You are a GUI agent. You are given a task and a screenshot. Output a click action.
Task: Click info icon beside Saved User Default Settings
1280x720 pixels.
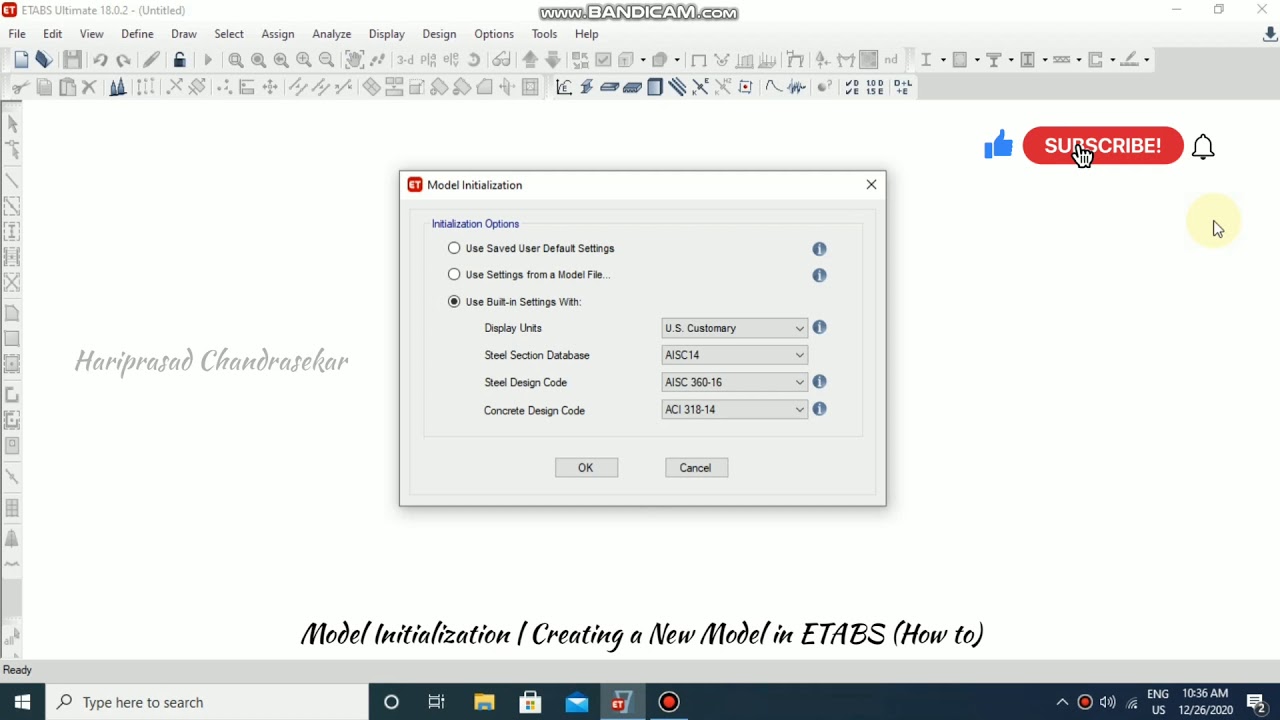[819, 248]
